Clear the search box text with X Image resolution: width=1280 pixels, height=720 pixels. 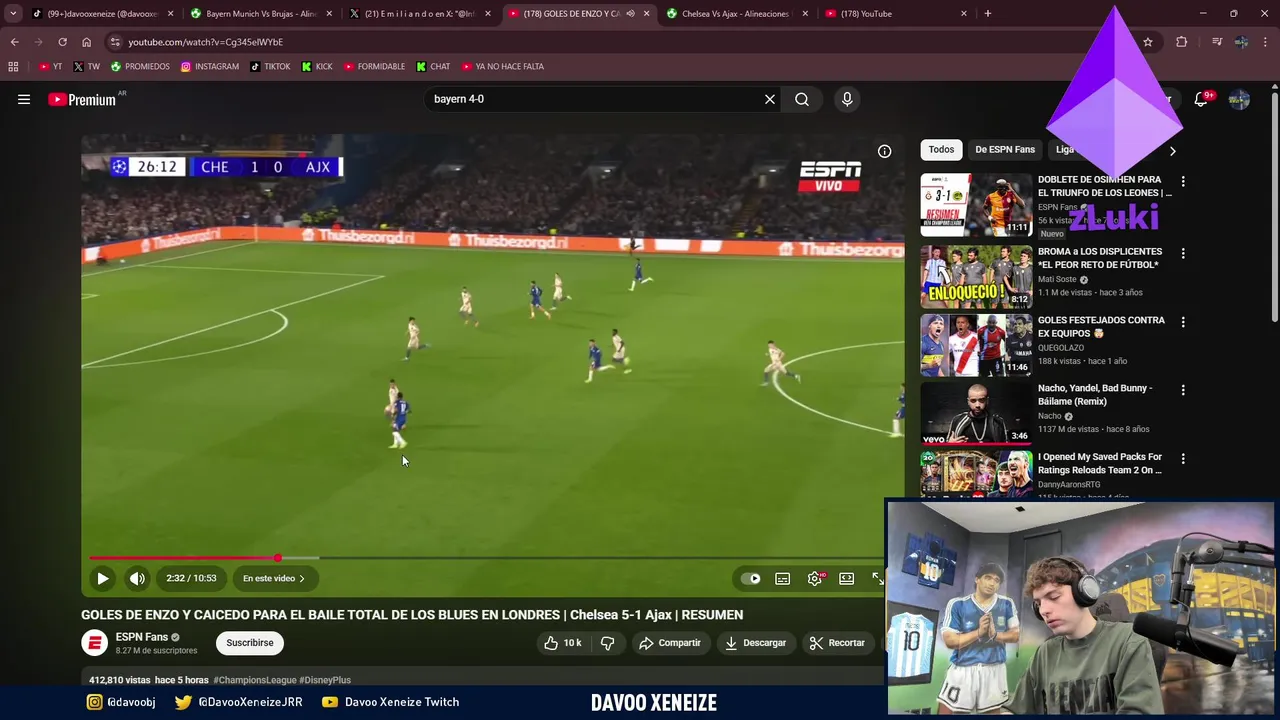(x=770, y=99)
